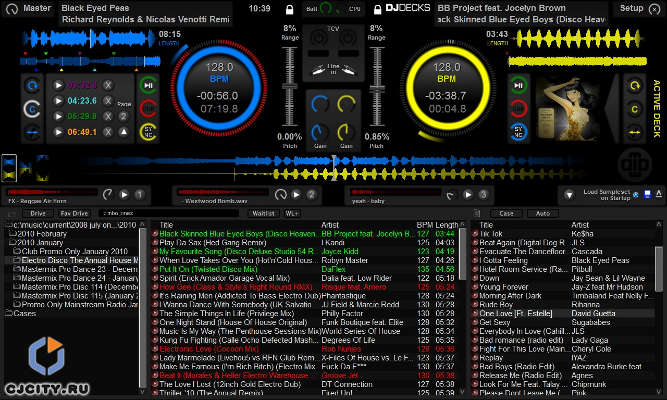Select Mastermix Pro Dance 23 folder

(x=80, y=269)
